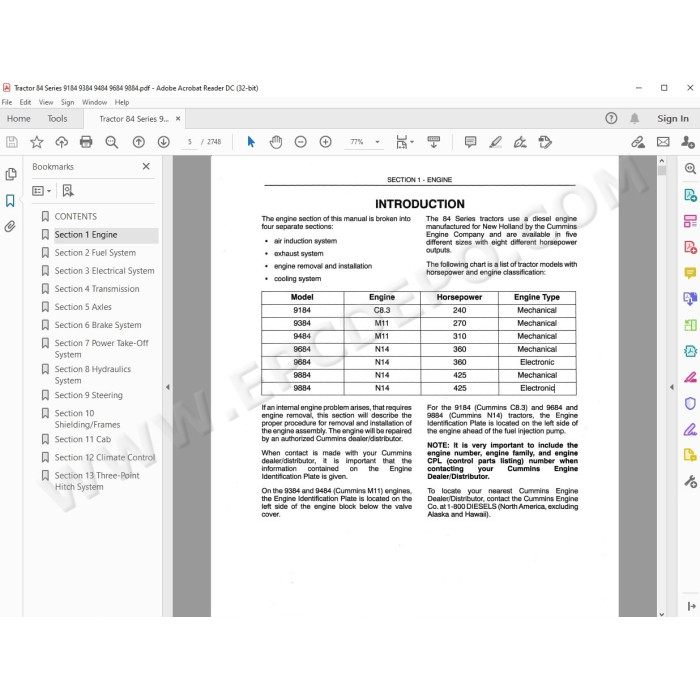Jump to Section 4 Transmission bookmark

point(97,289)
